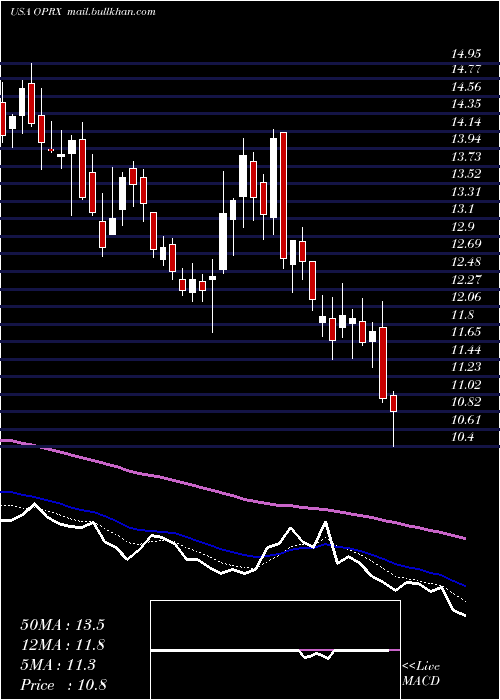Select the 12.06 price axis label

tap(466, 297)
